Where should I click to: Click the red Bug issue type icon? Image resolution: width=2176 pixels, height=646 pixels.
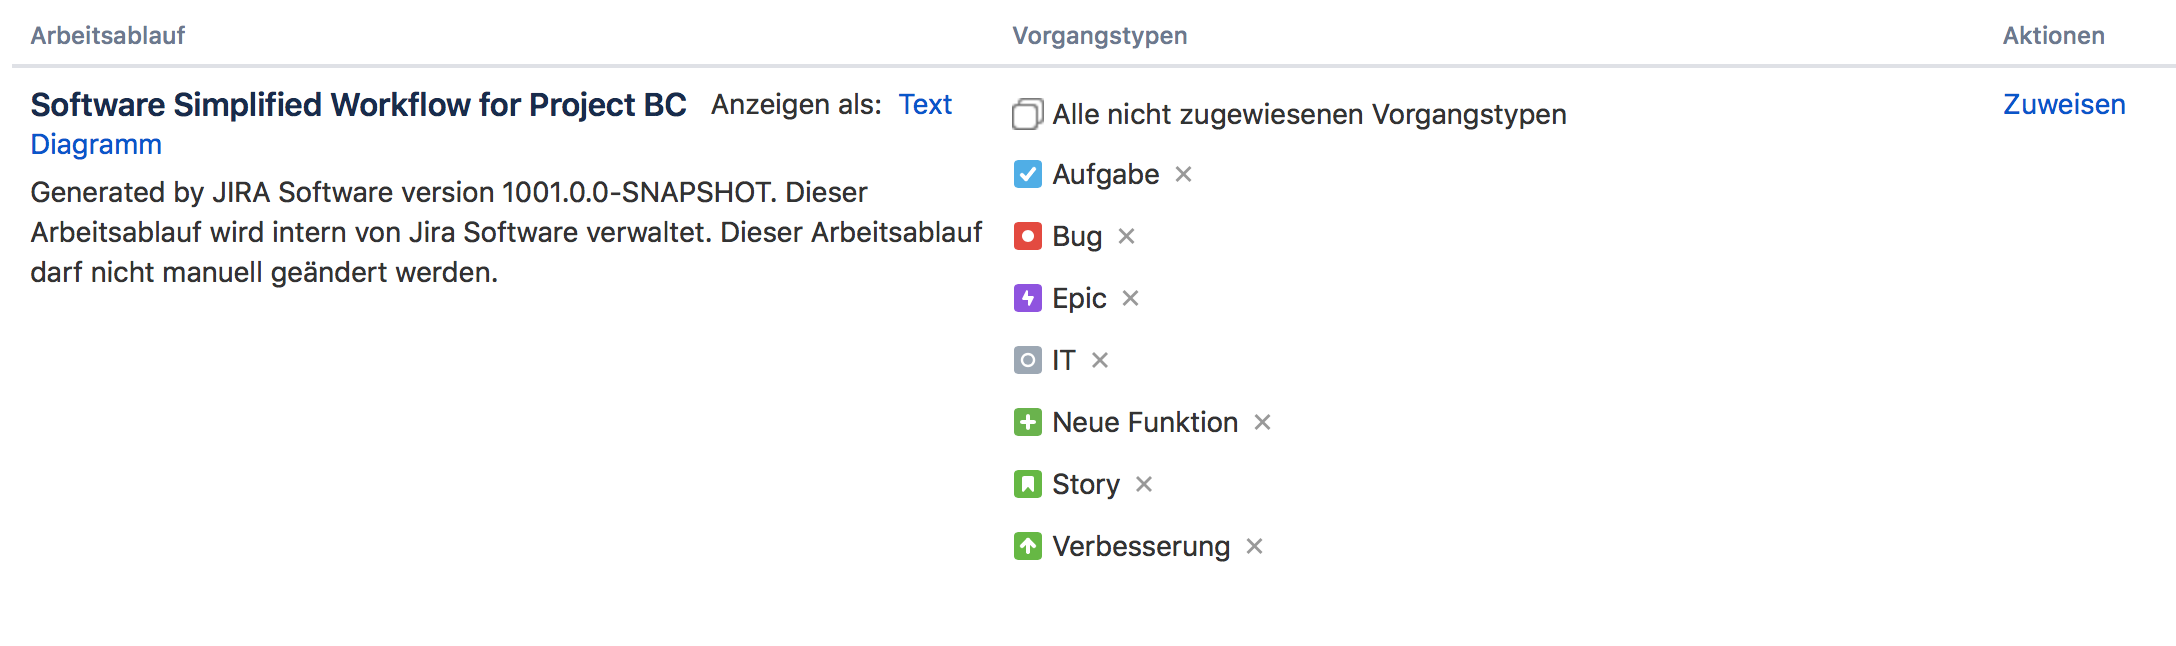1027,236
